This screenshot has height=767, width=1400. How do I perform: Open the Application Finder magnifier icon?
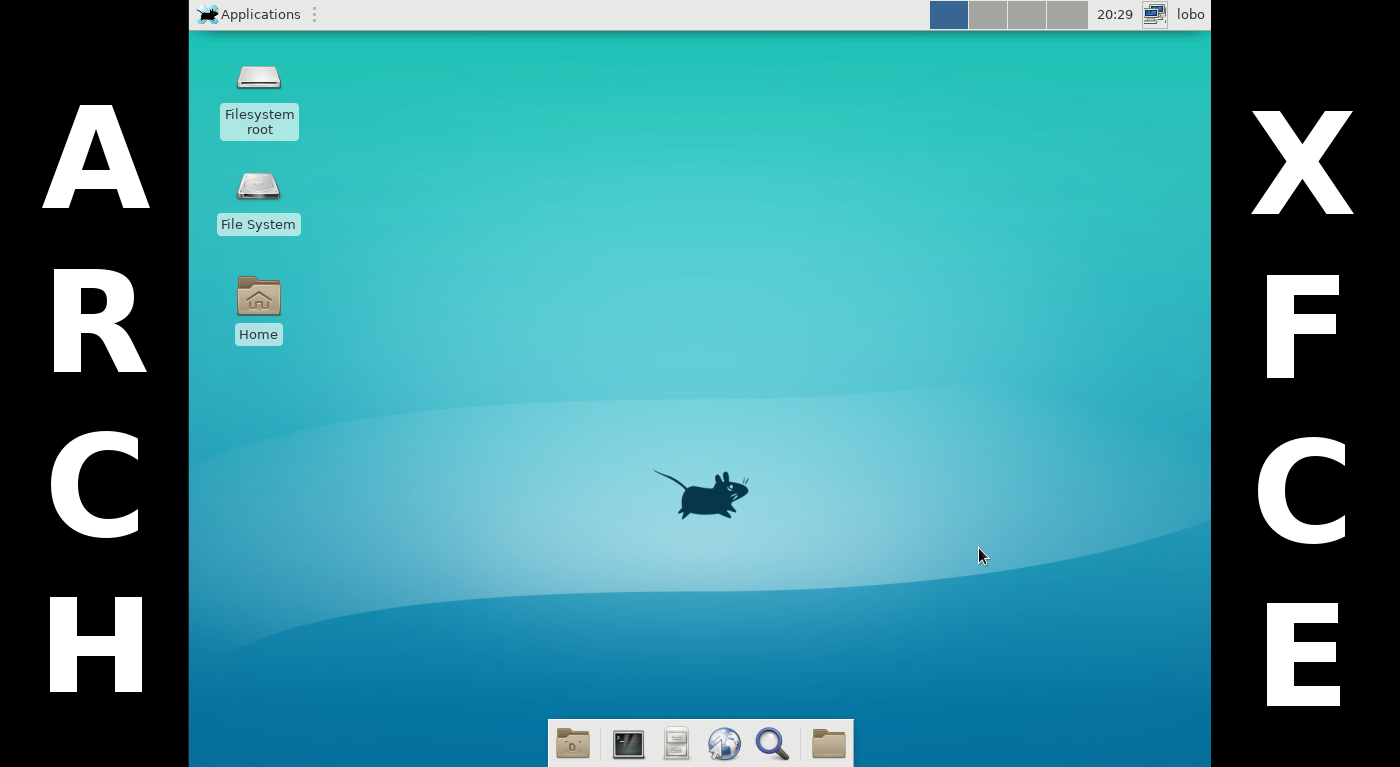point(772,744)
